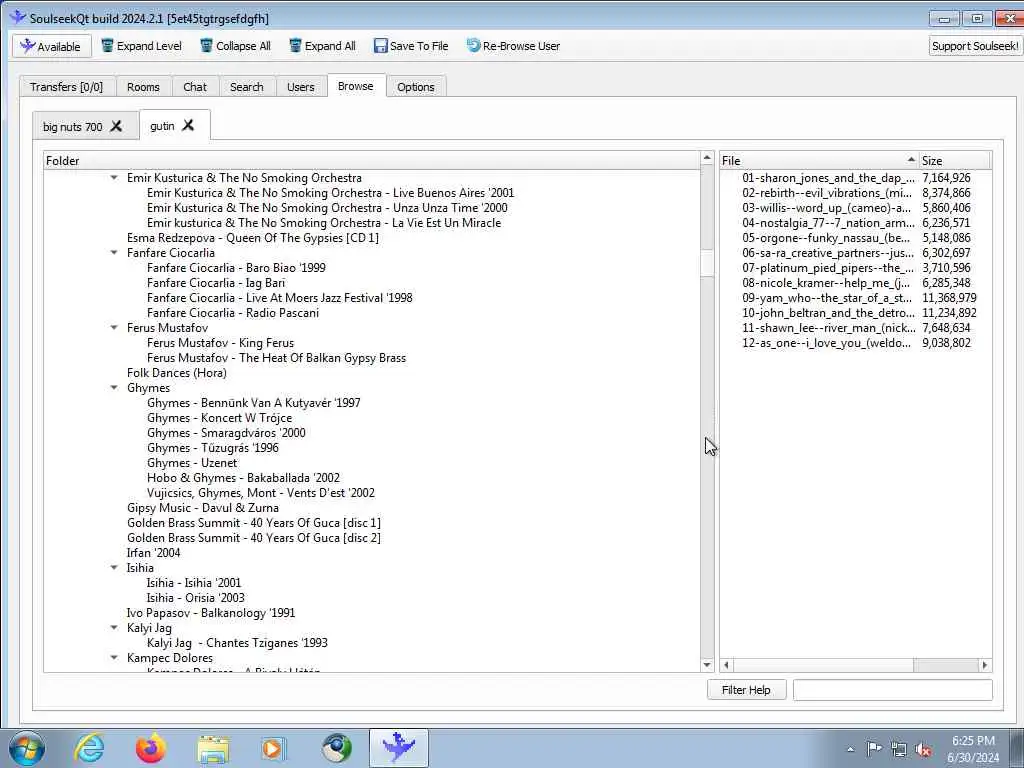Focus the filter text input field
The width and height of the screenshot is (1024, 768).
[893, 690]
